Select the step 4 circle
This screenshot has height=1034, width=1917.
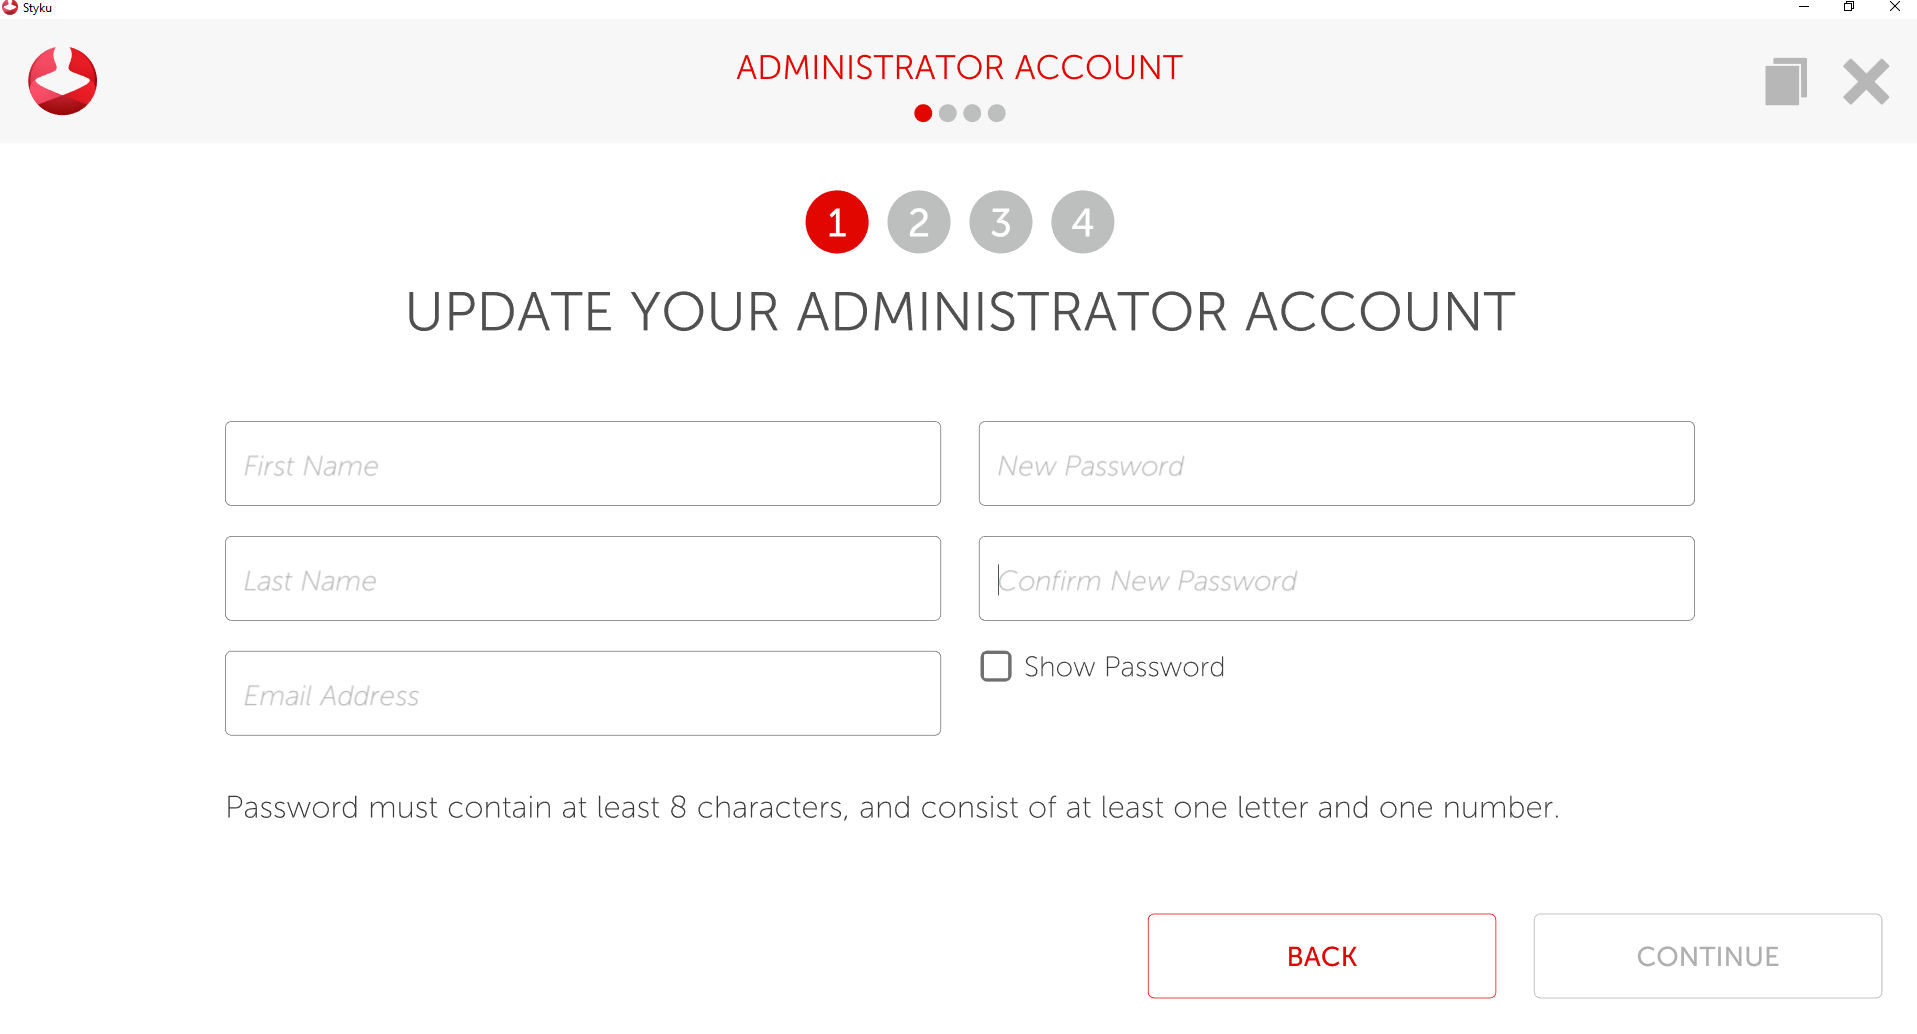click(1082, 222)
